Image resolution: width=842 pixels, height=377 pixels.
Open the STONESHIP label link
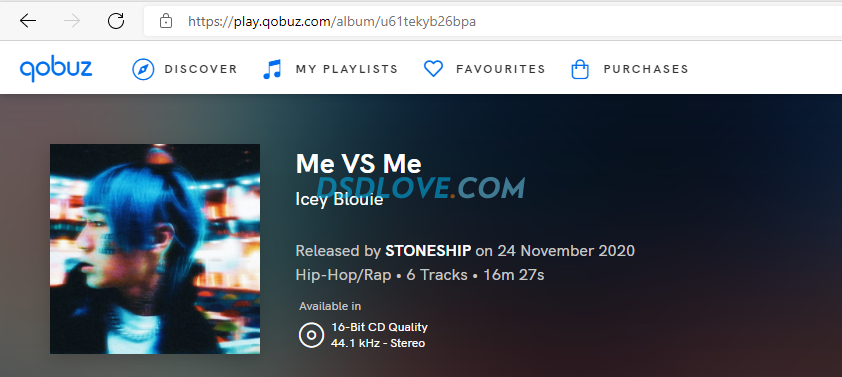(429, 251)
